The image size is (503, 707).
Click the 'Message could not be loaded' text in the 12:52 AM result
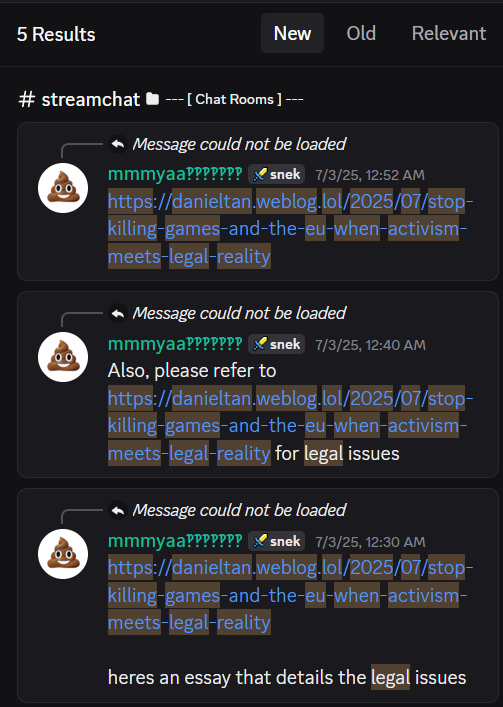239,144
